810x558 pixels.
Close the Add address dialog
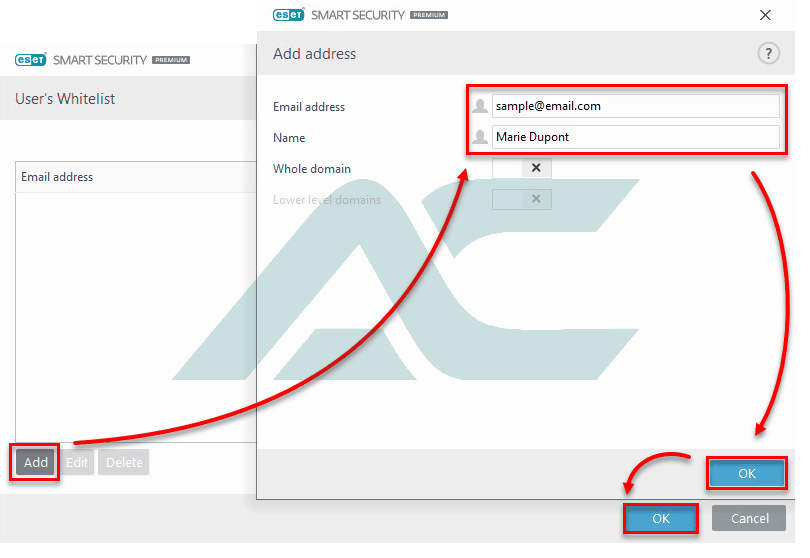pyautogui.click(x=765, y=15)
